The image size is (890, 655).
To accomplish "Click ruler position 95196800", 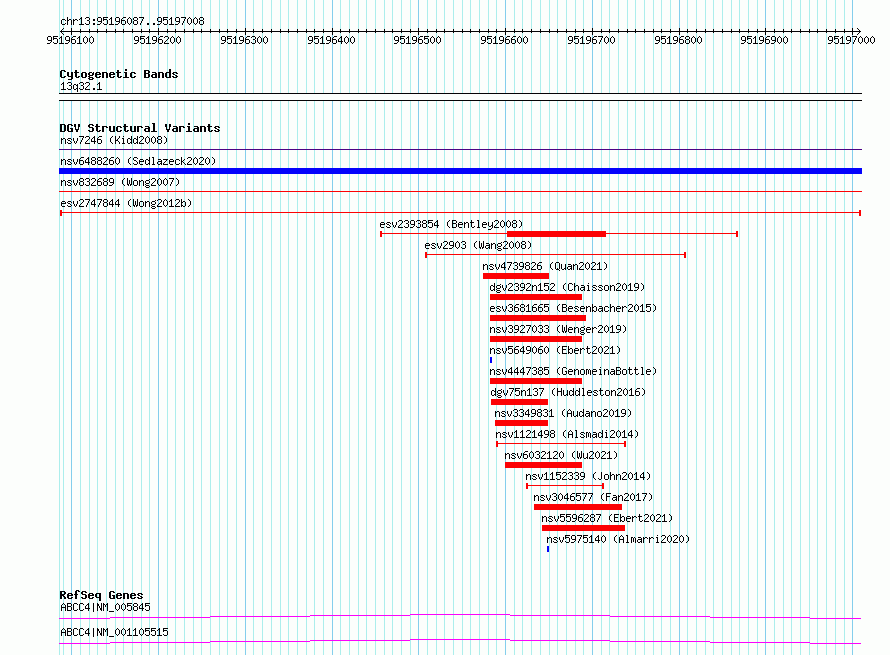I will [678, 40].
